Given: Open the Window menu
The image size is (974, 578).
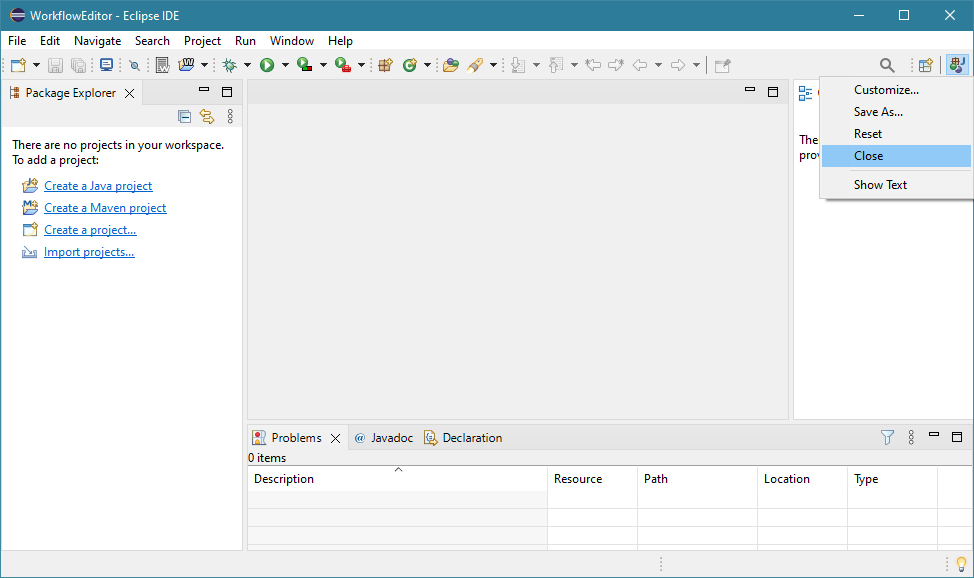Looking at the screenshot, I should 292,41.
